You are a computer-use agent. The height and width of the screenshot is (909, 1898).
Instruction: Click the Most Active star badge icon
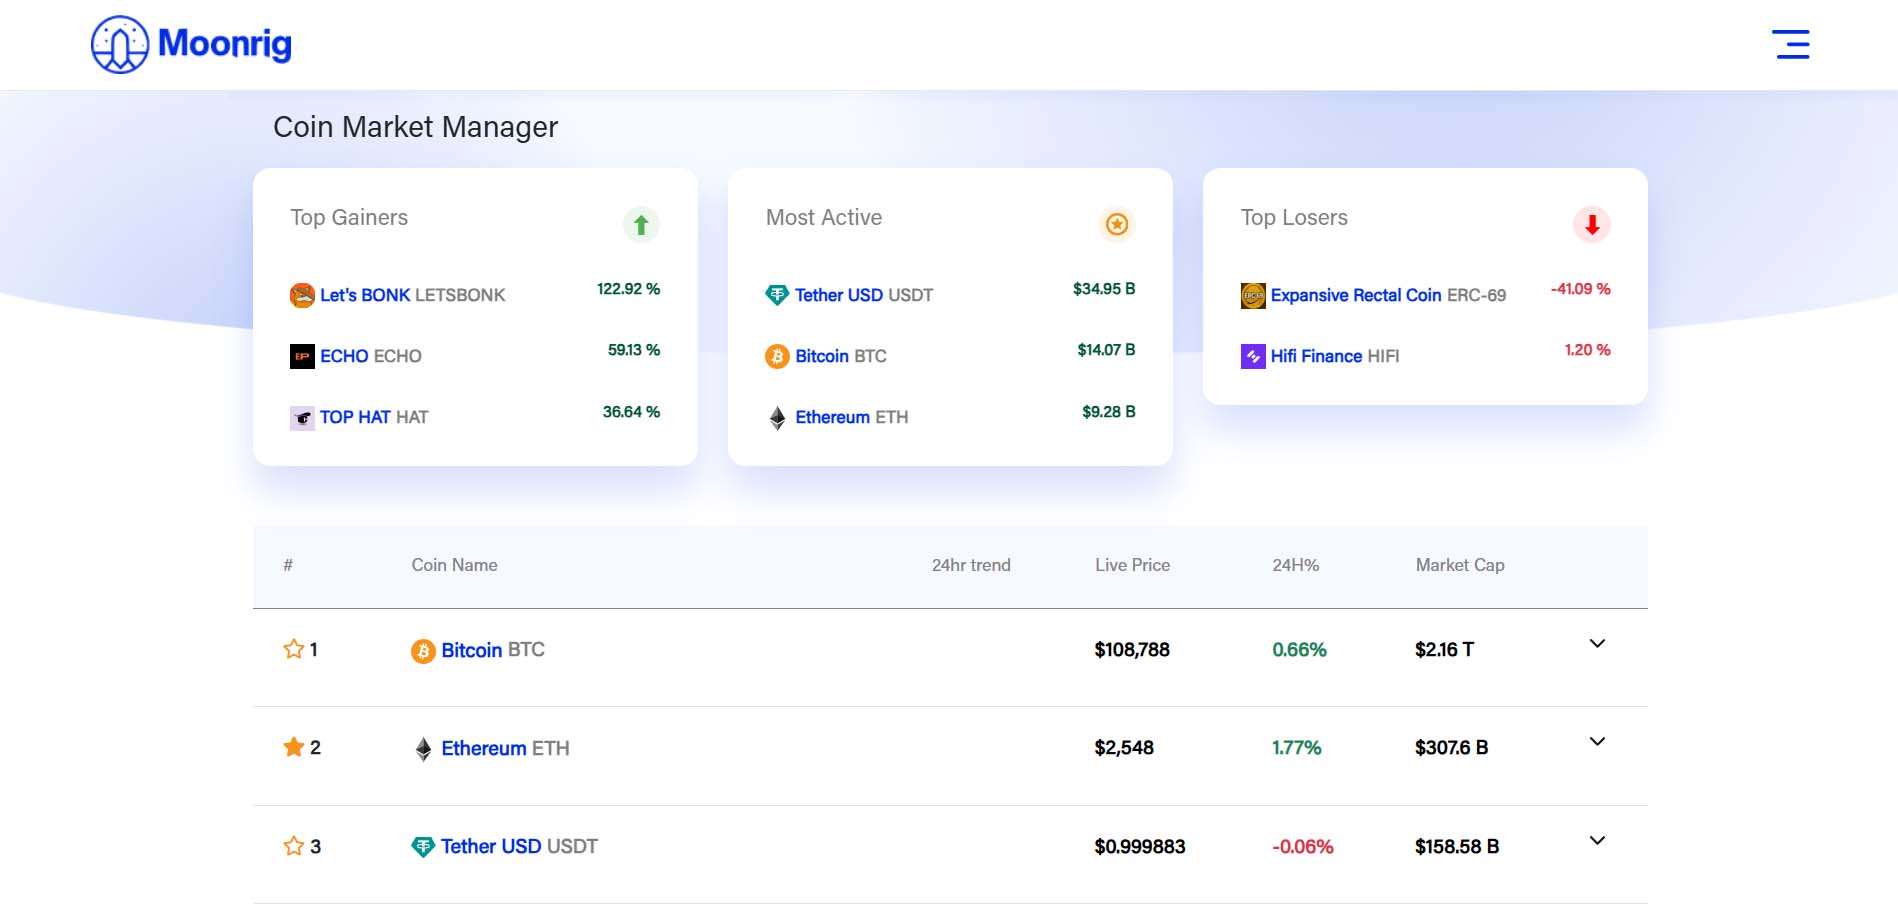1117,224
